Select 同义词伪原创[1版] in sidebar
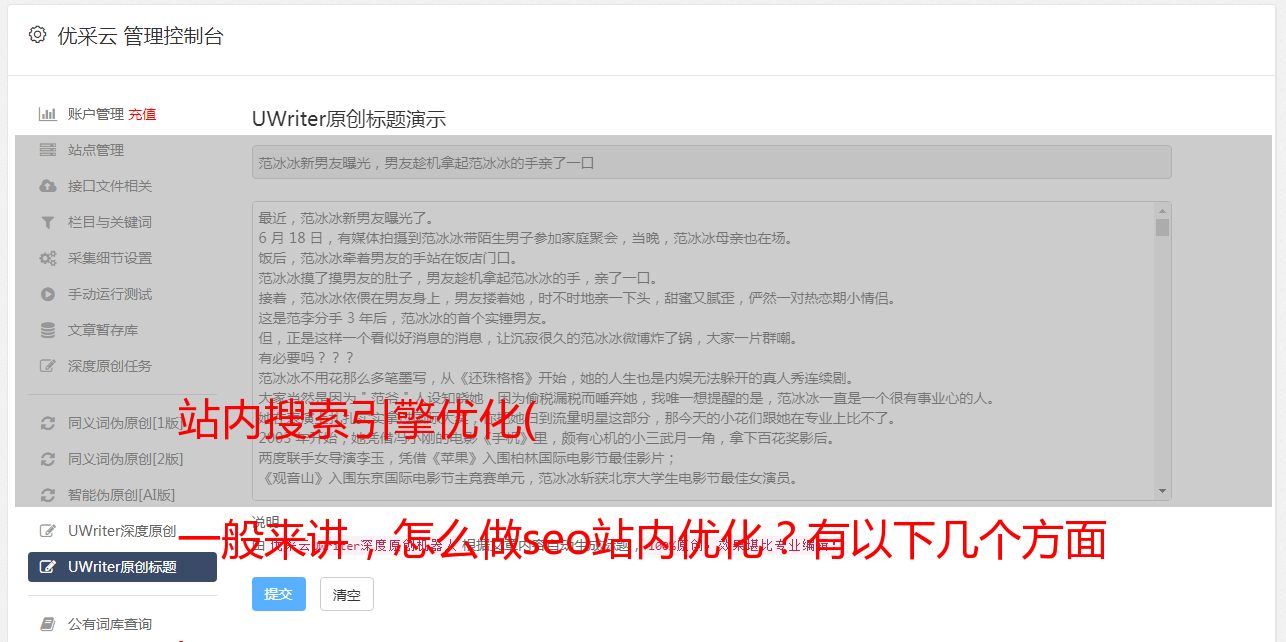 pos(122,423)
